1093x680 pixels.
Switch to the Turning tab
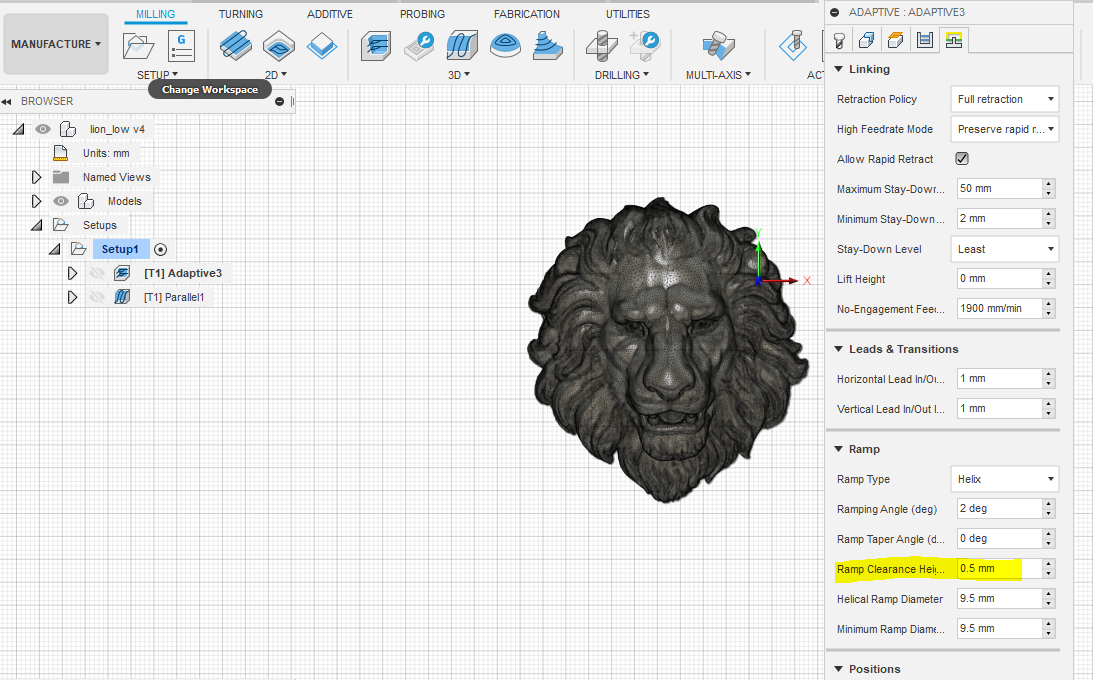pos(241,14)
